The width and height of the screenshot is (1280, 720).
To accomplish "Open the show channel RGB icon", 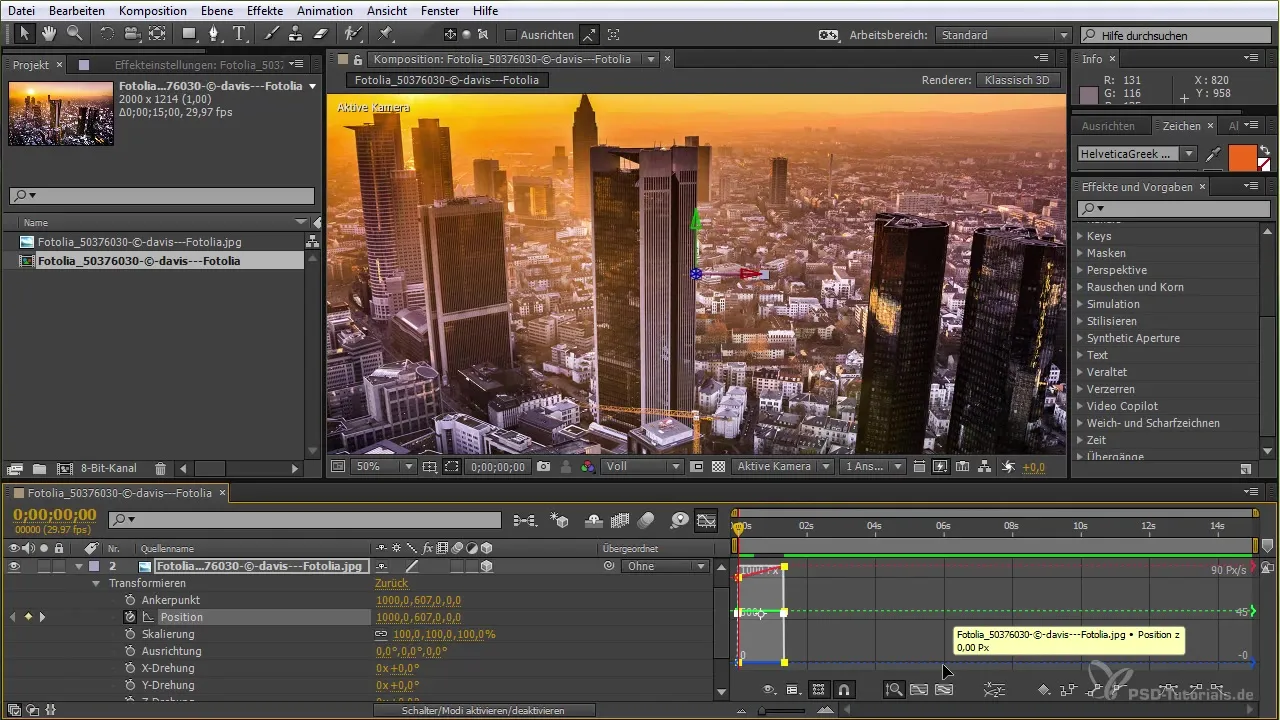I will (x=588, y=467).
